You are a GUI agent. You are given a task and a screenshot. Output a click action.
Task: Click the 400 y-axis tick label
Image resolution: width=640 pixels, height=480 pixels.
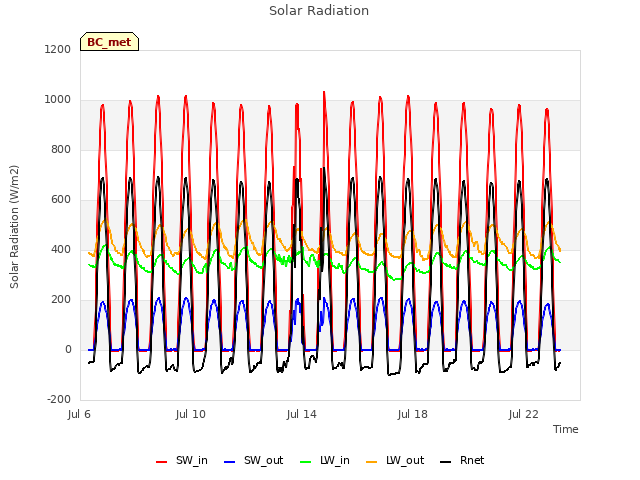click(x=61, y=249)
